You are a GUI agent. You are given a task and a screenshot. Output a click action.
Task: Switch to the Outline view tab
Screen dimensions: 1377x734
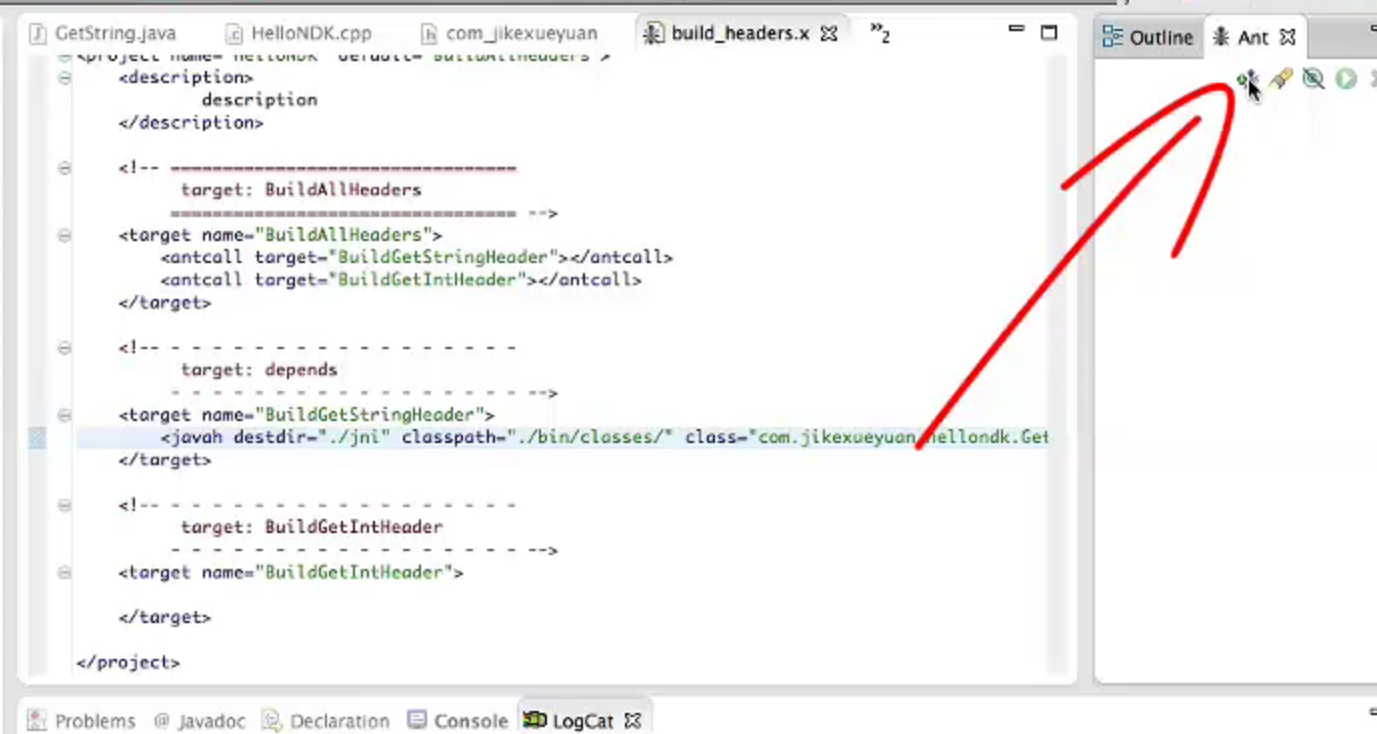(1148, 37)
